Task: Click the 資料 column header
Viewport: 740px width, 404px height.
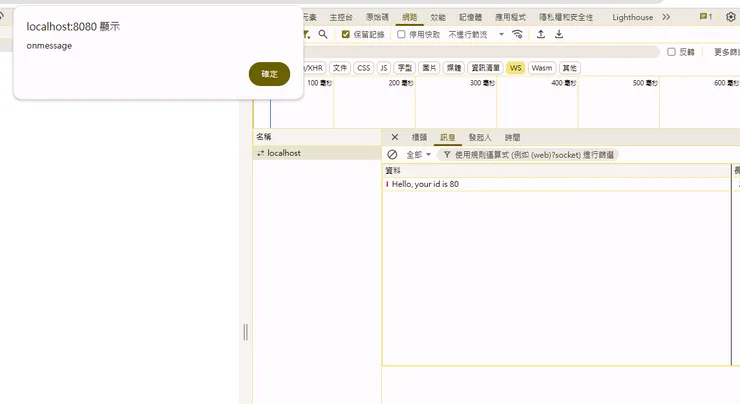Action: point(556,170)
